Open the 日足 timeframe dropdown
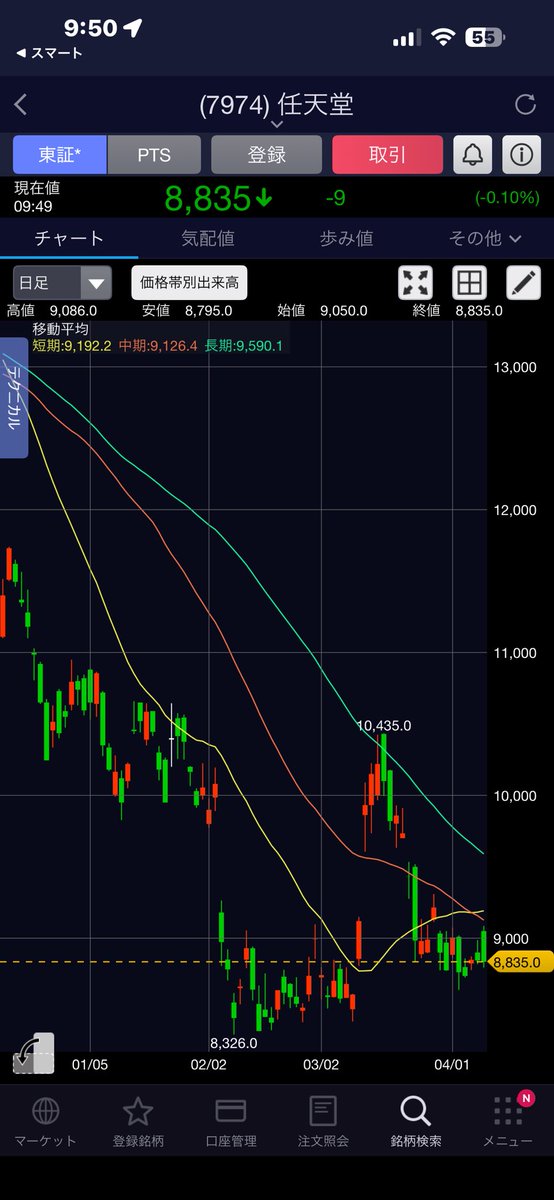Image resolution: width=554 pixels, height=1200 pixels. pos(62,283)
